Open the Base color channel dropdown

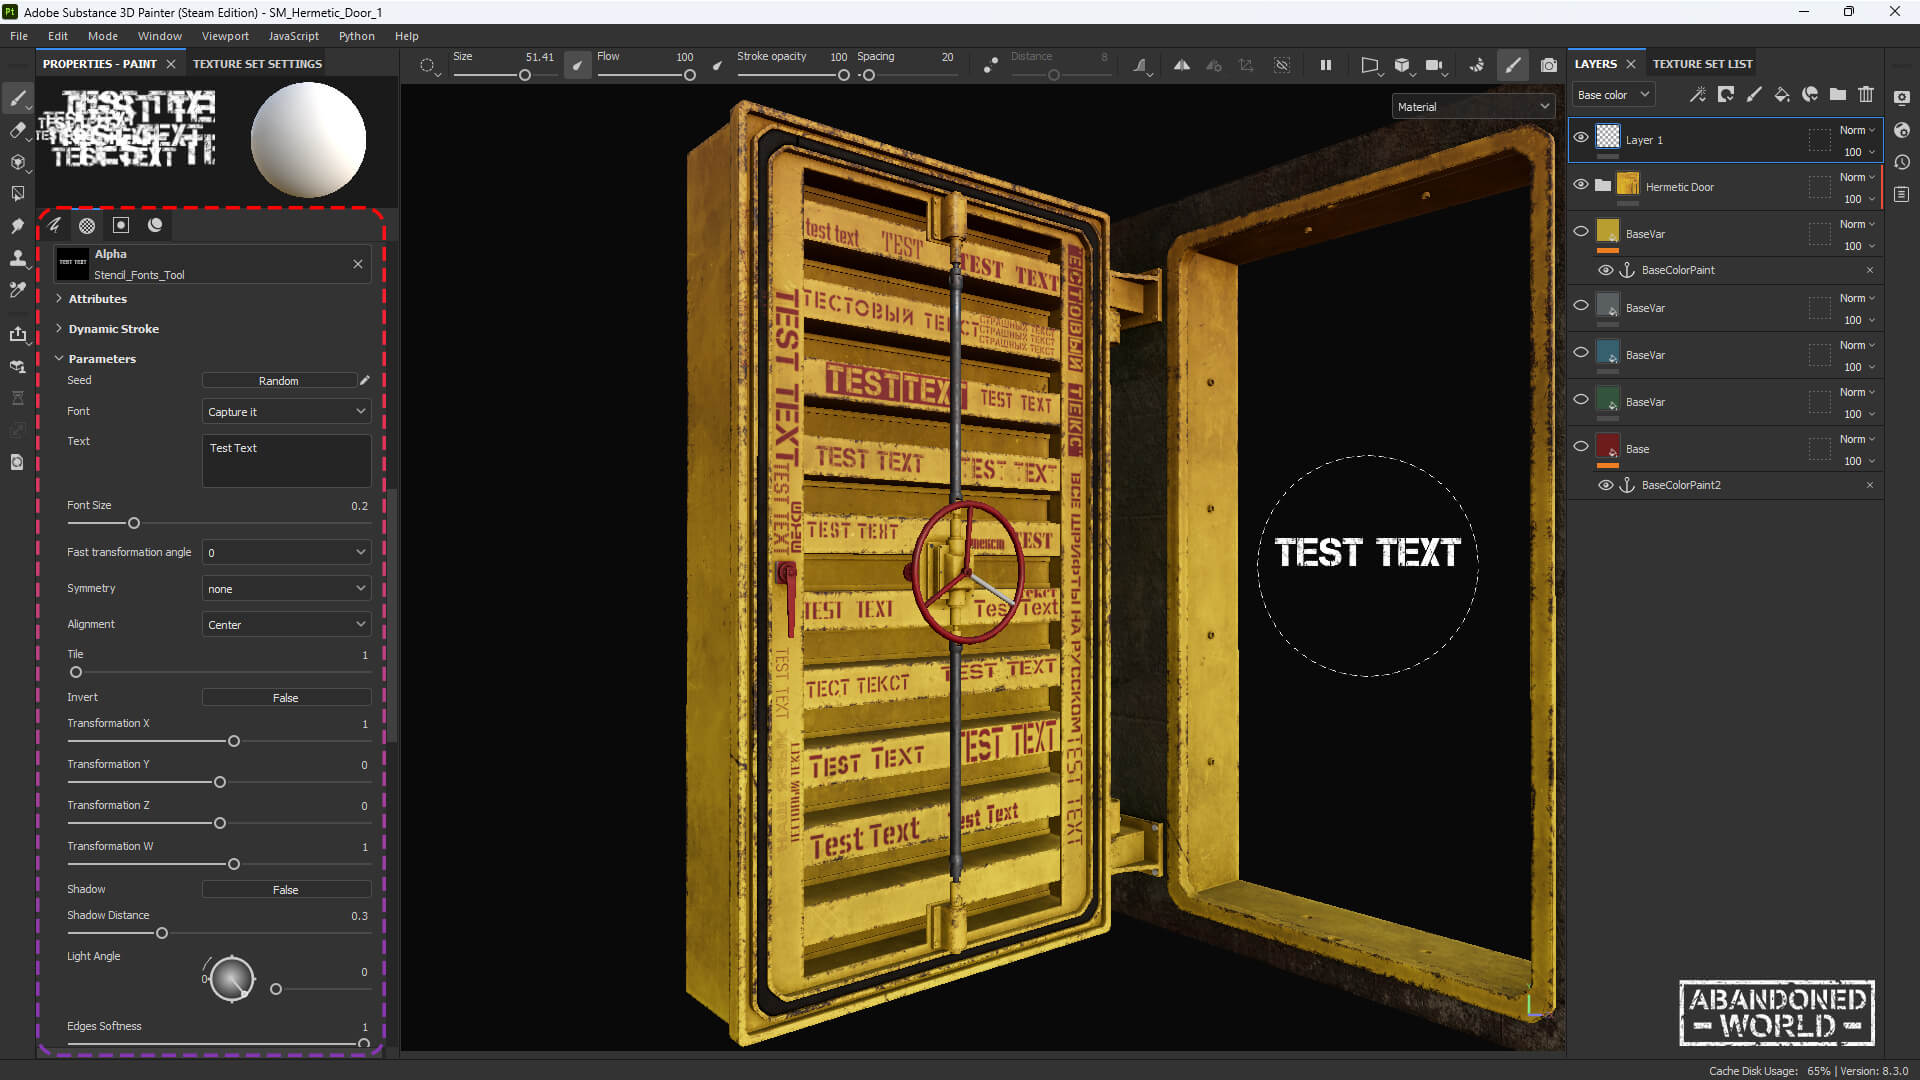click(1613, 95)
